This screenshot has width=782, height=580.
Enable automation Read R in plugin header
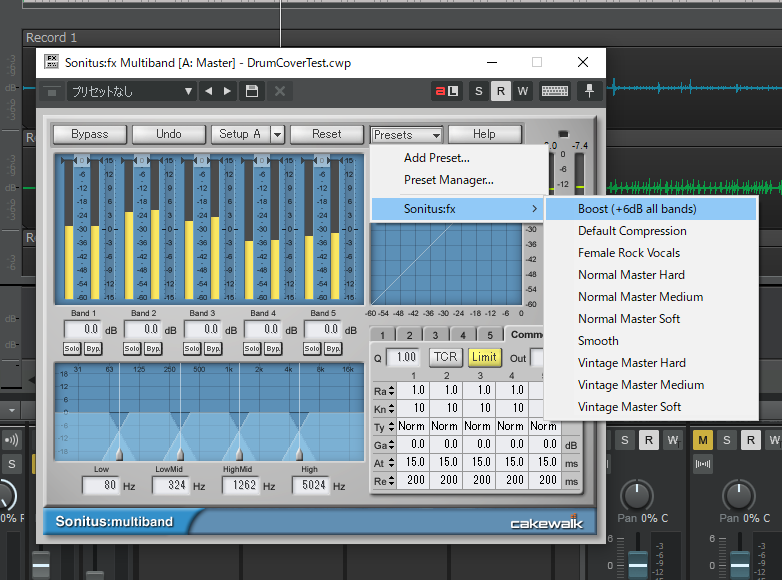501,91
